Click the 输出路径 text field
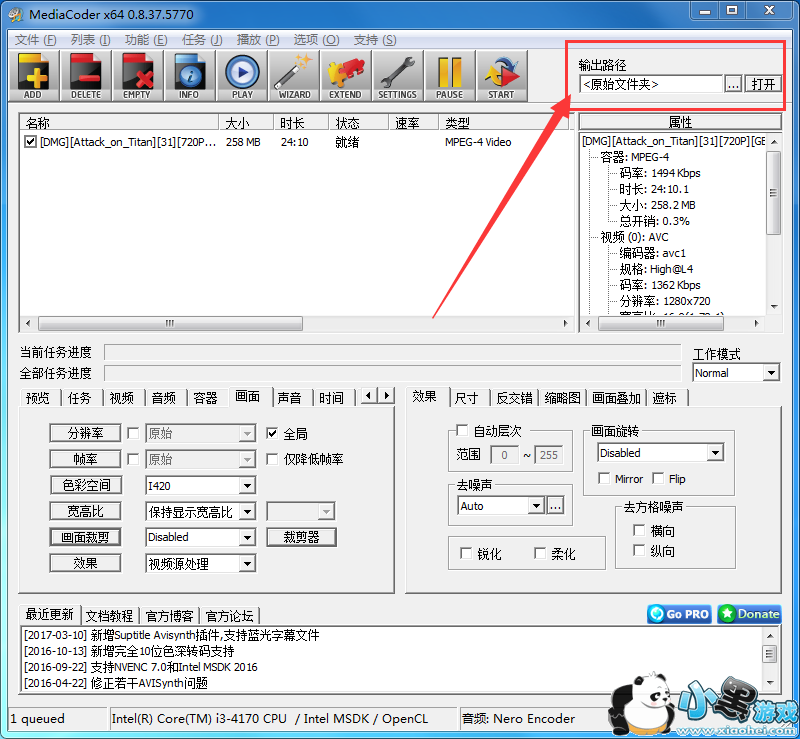800x739 pixels. [x=651, y=84]
